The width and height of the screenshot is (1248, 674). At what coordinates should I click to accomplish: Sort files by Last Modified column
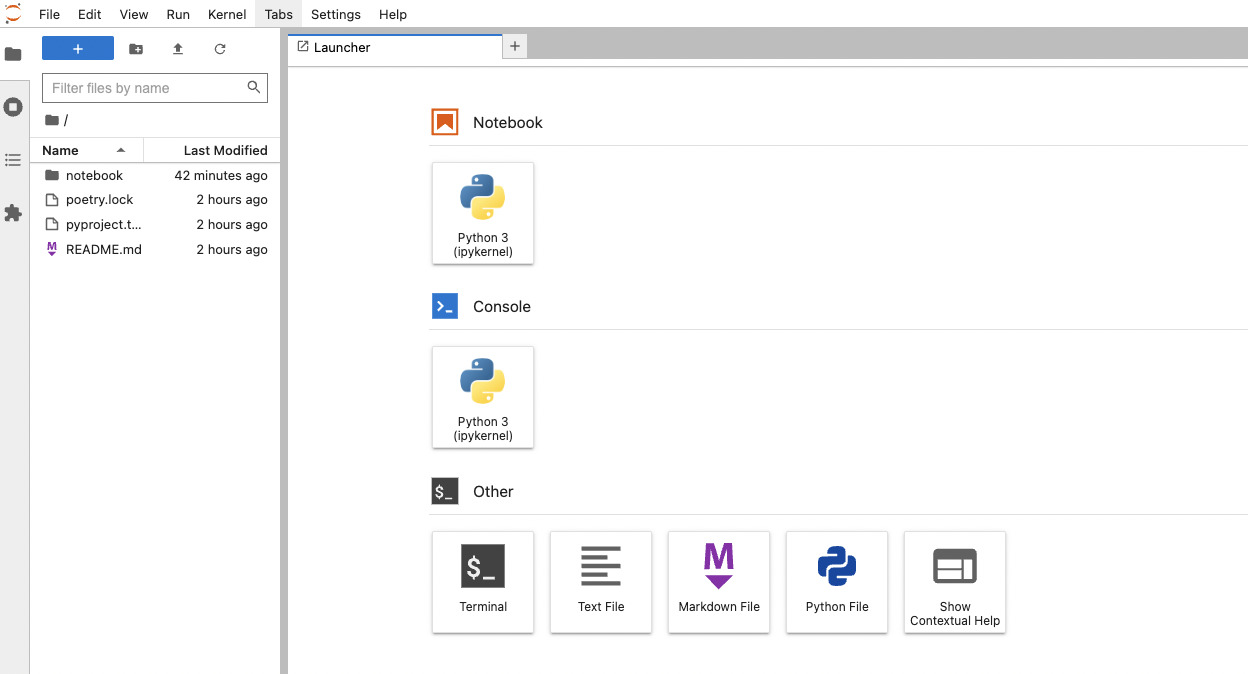pyautogui.click(x=225, y=150)
